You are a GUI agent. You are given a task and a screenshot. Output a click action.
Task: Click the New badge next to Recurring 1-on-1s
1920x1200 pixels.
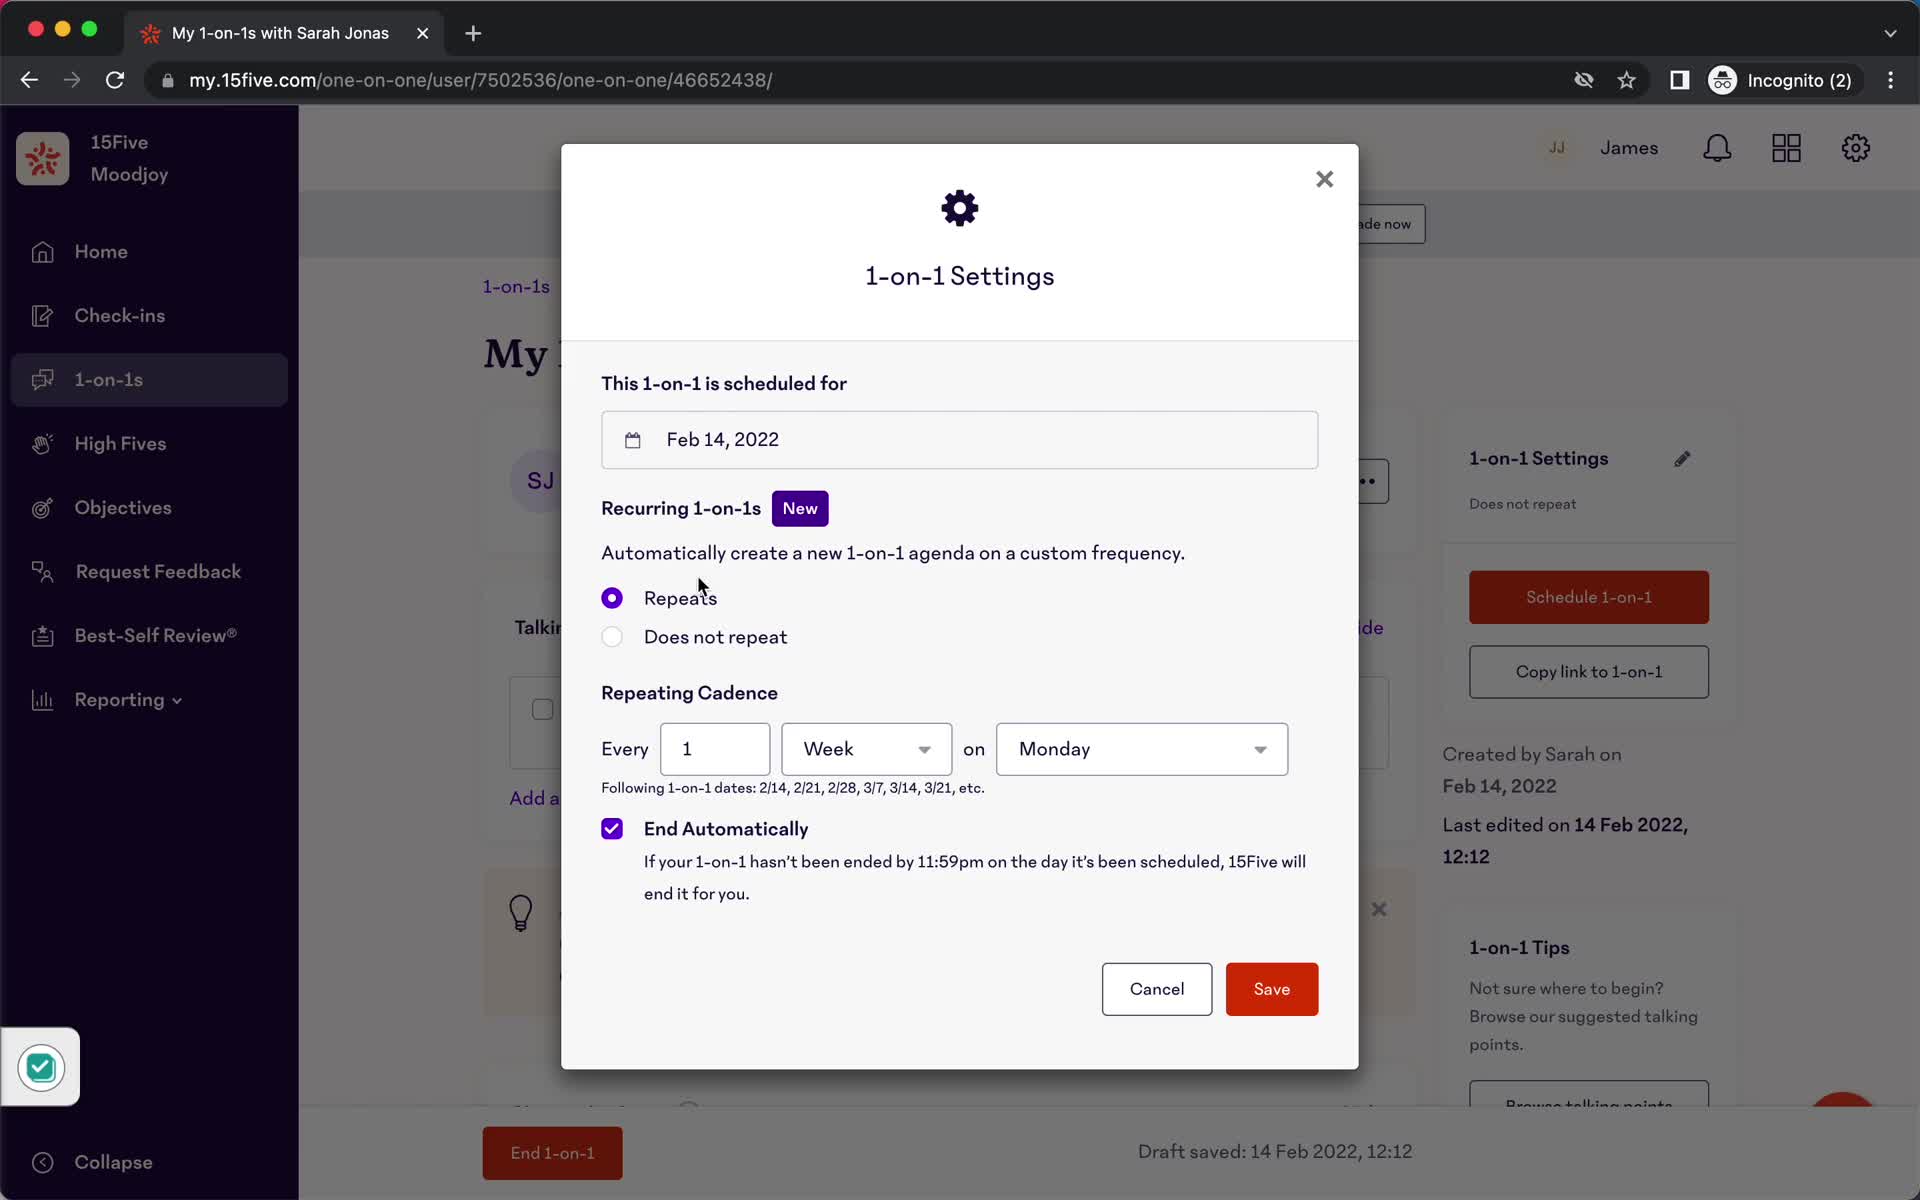799,508
